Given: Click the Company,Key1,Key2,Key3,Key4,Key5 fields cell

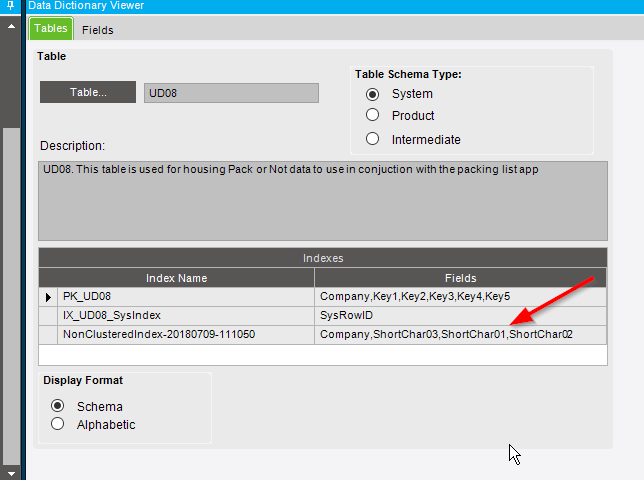Looking at the screenshot, I should (x=460, y=296).
